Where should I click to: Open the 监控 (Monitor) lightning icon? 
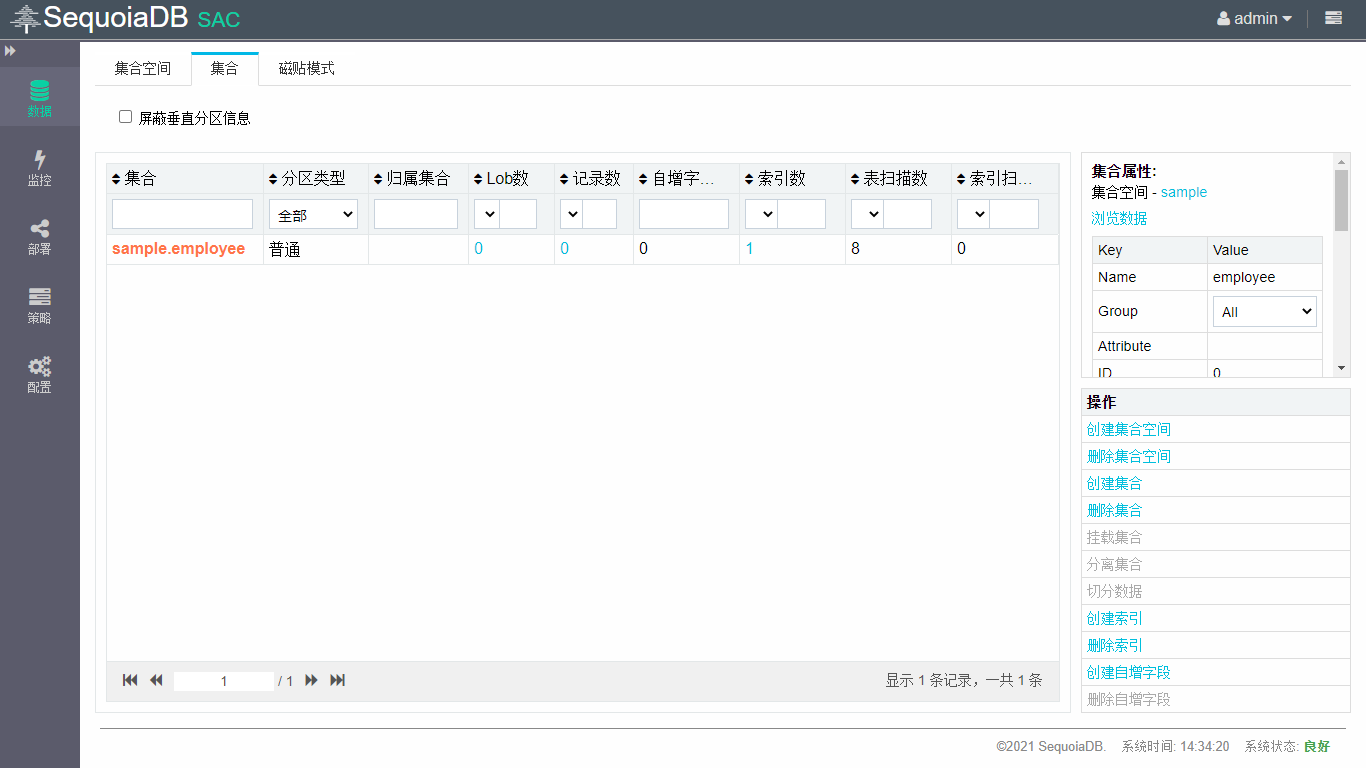(39, 167)
